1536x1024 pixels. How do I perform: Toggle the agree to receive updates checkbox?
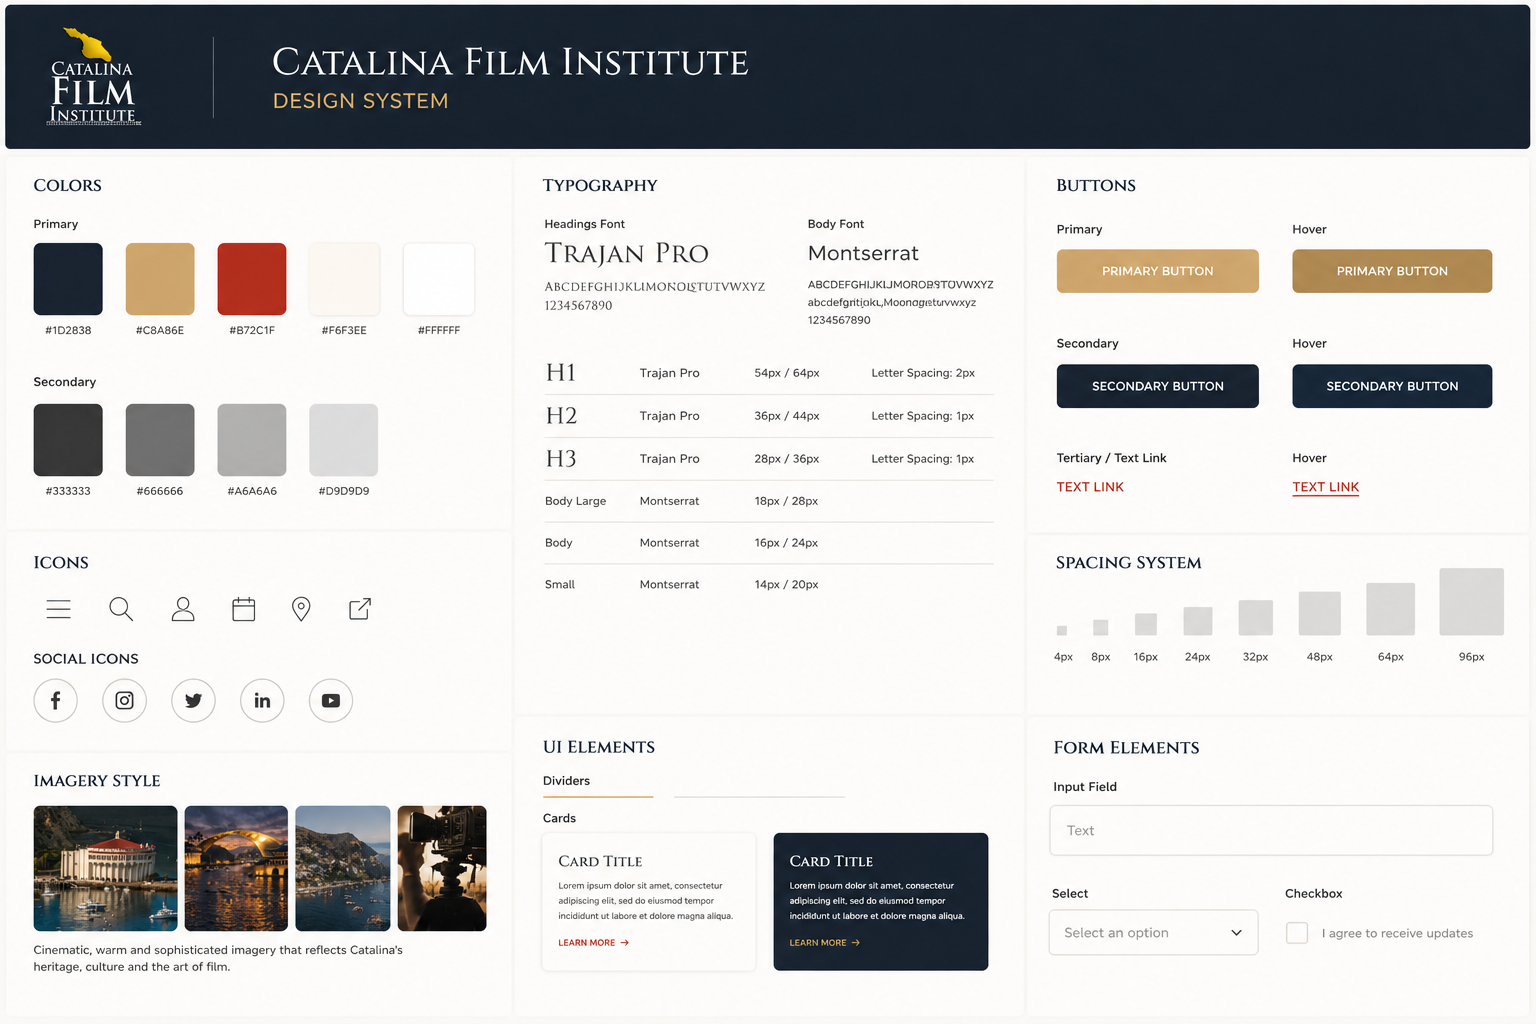1297,933
